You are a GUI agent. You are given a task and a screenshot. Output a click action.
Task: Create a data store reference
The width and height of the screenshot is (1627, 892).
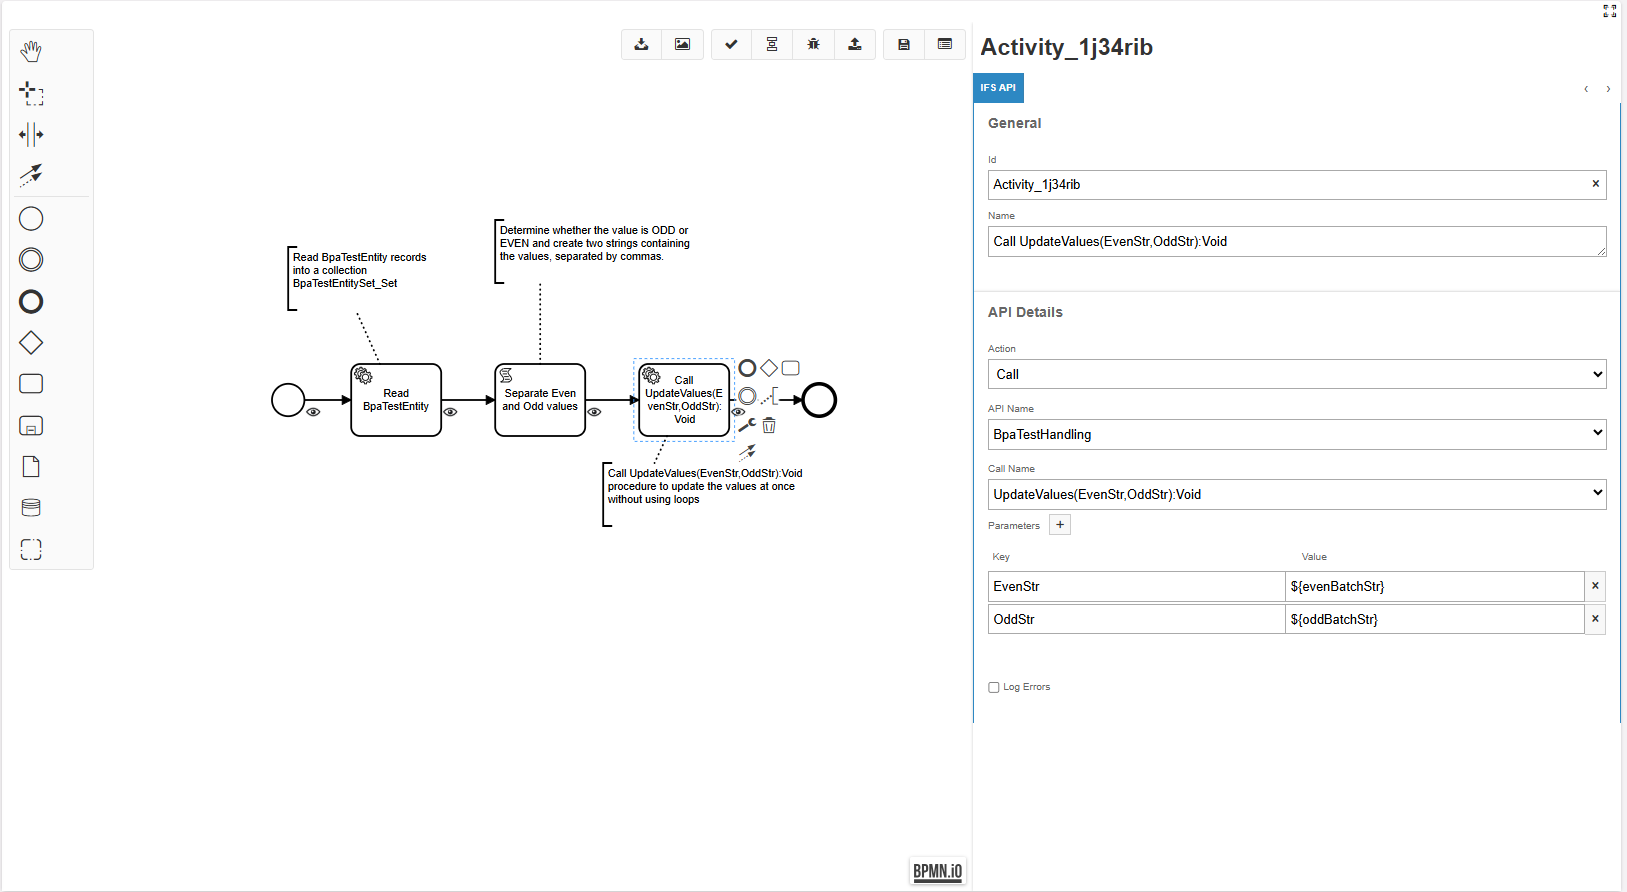coord(31,508)
